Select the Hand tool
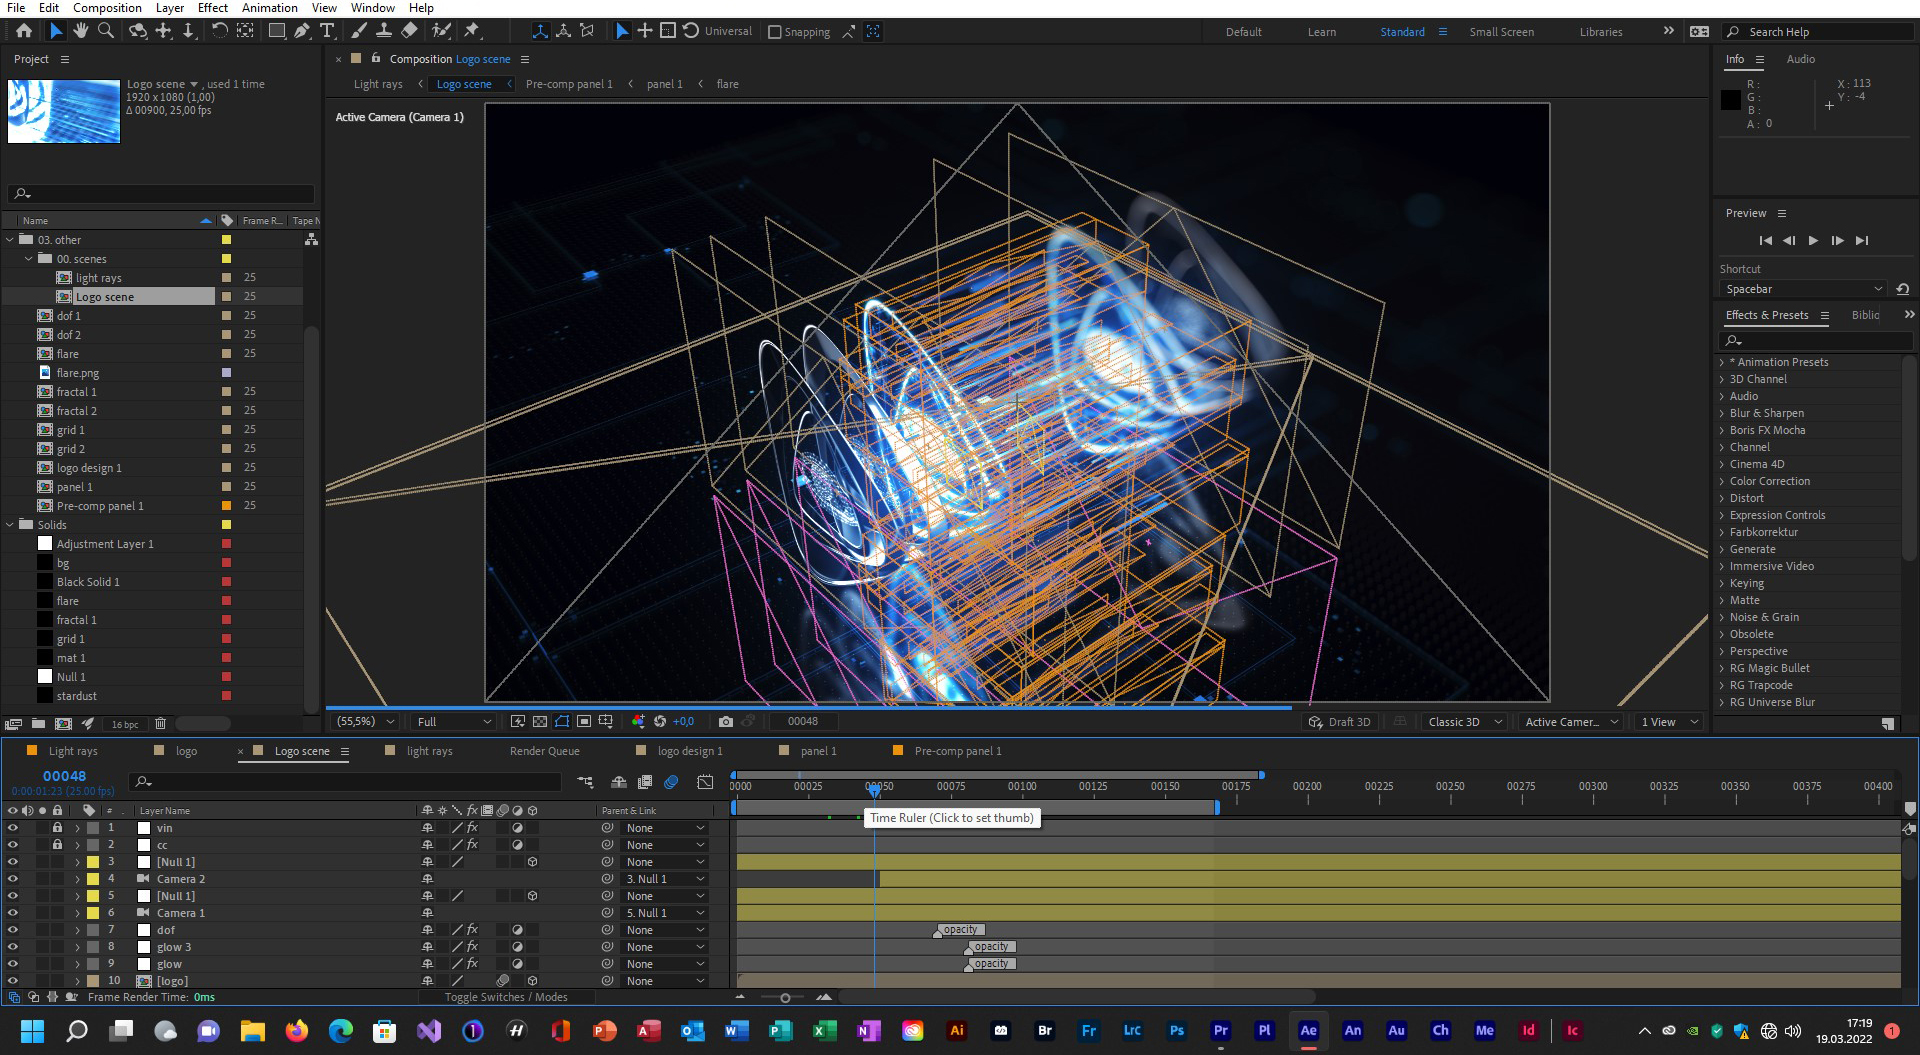 pyautogui.click(x=80, y=31)
